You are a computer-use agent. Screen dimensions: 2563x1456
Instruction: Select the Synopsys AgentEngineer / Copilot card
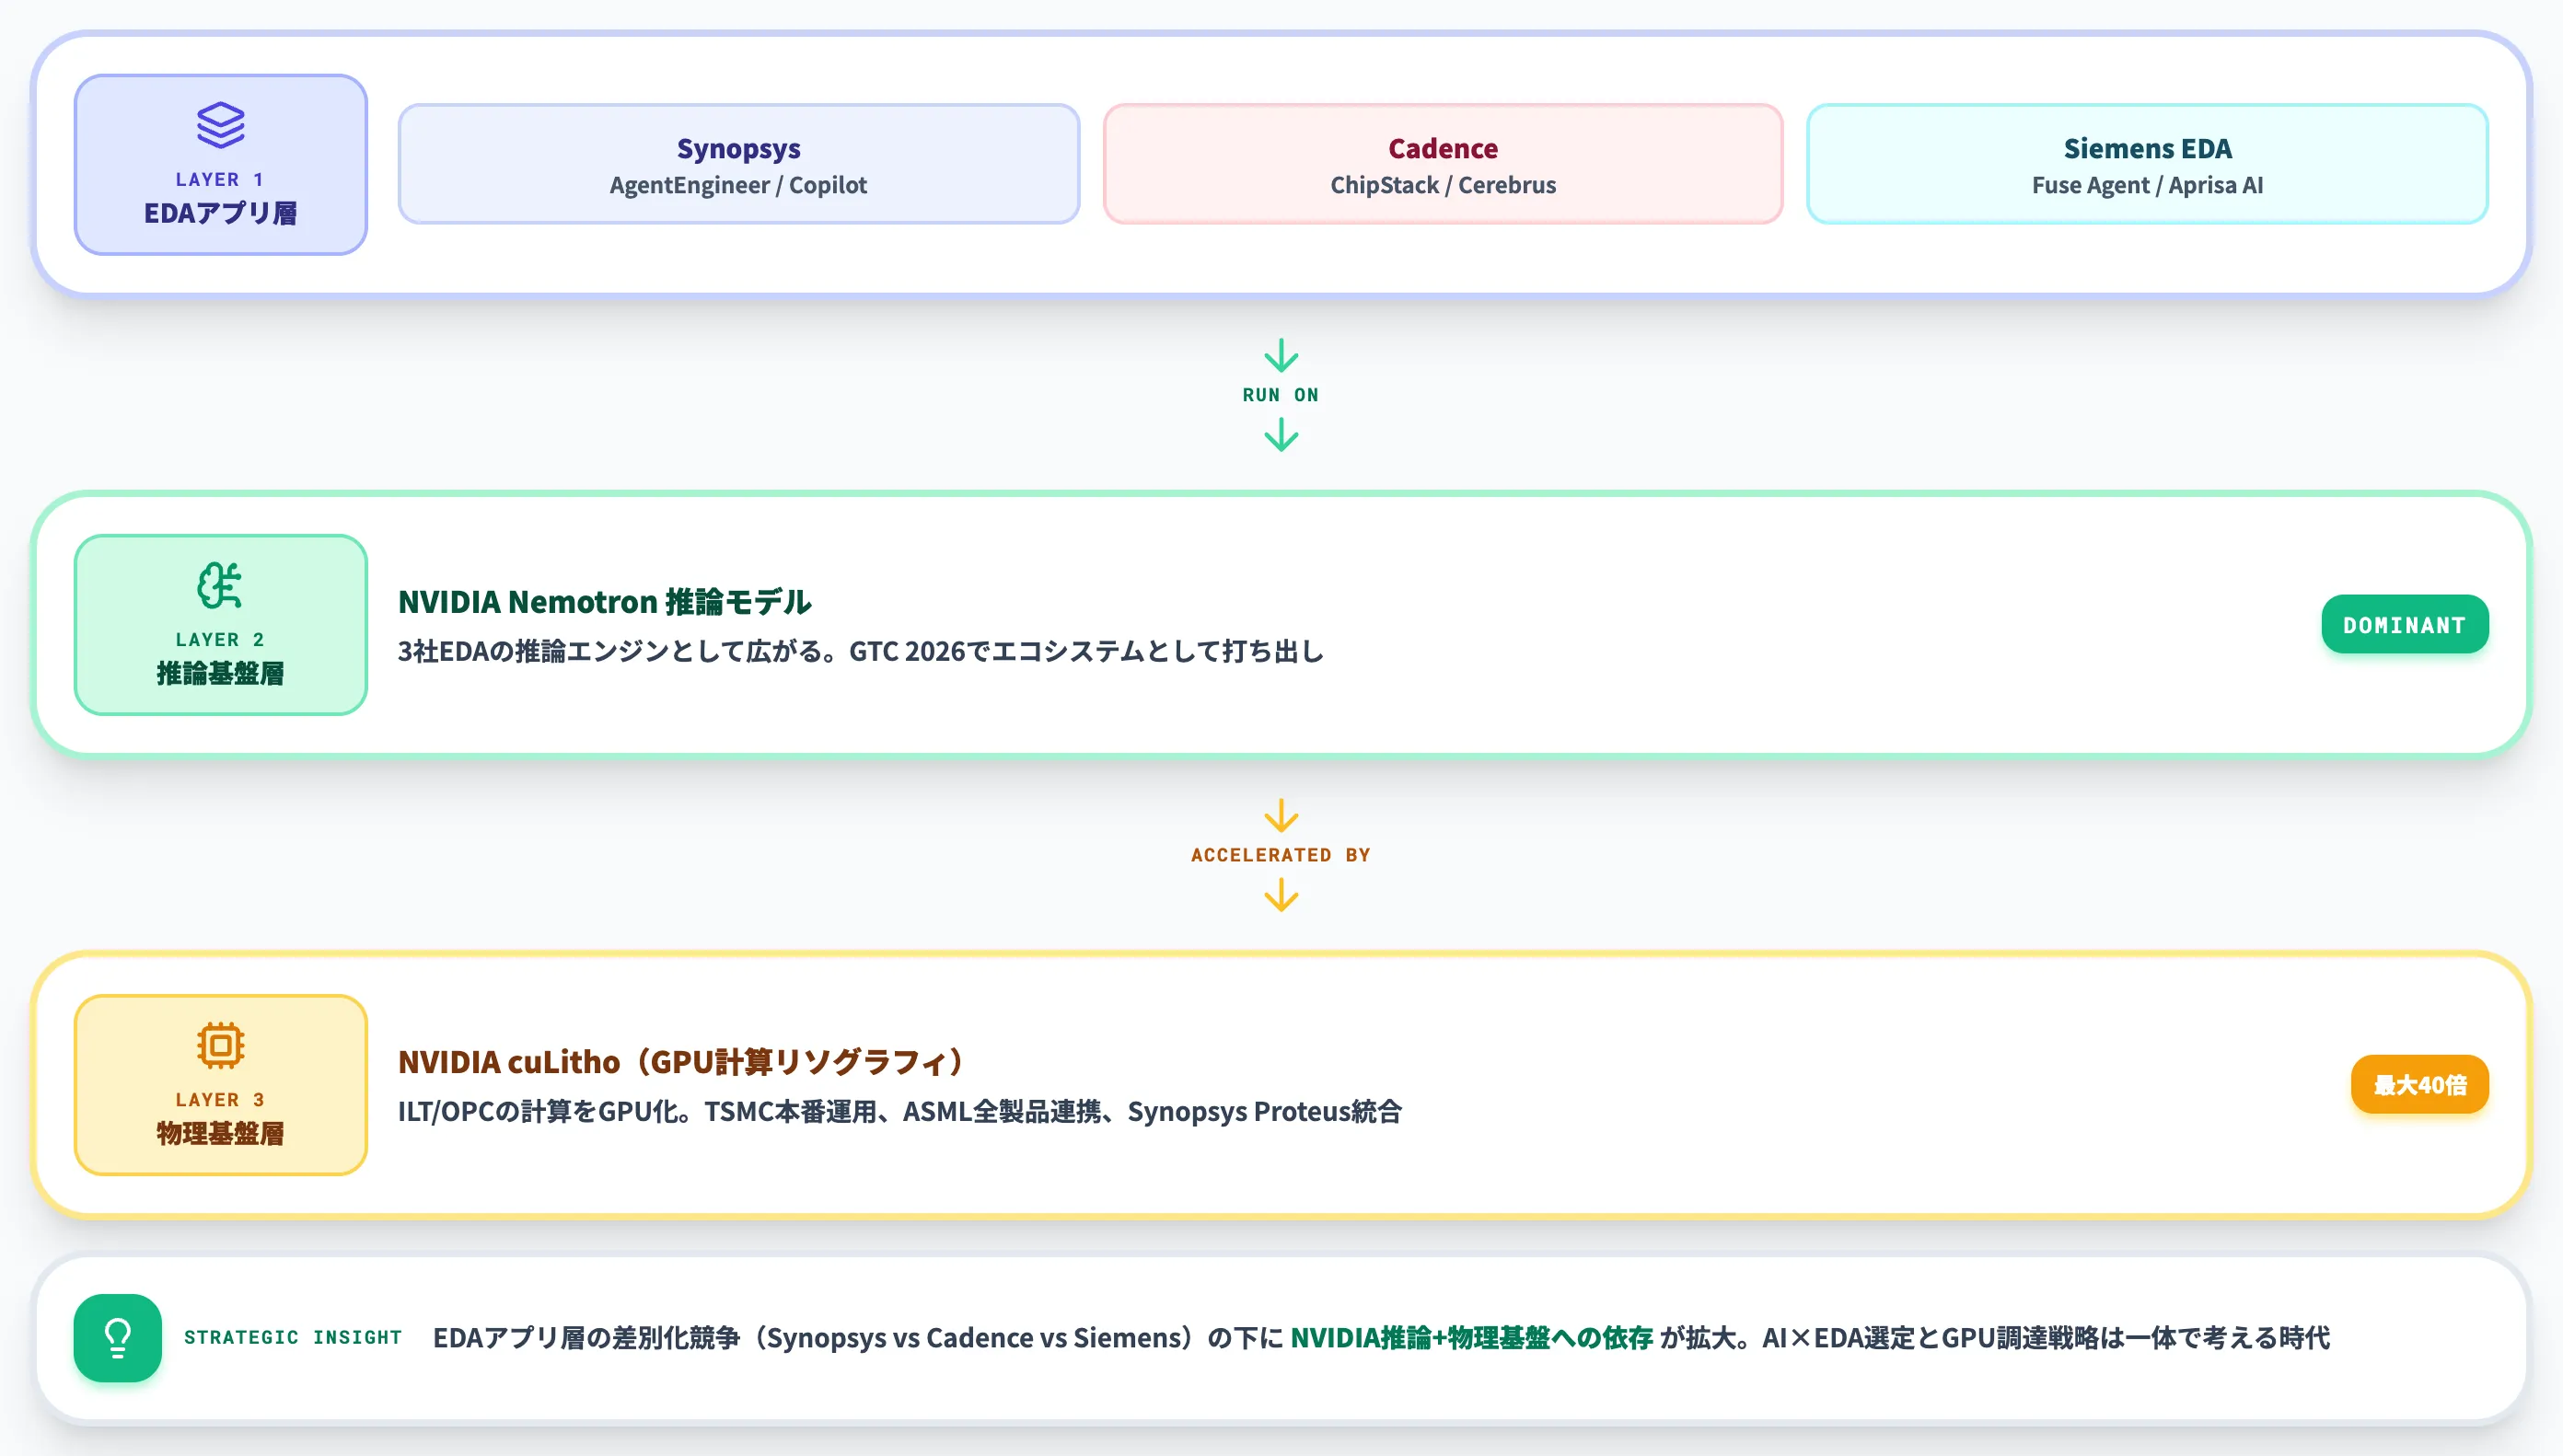click(x=739, y=164)
